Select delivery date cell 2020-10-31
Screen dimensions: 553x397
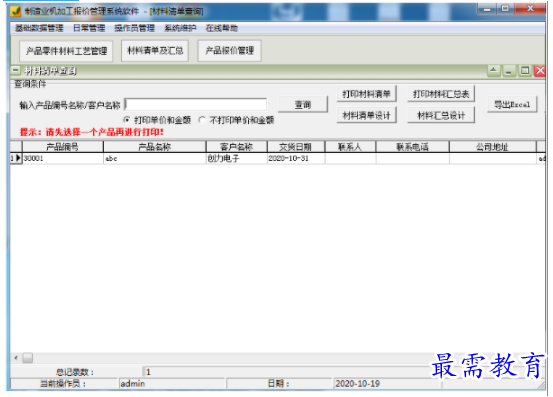[x=296, y=158]
